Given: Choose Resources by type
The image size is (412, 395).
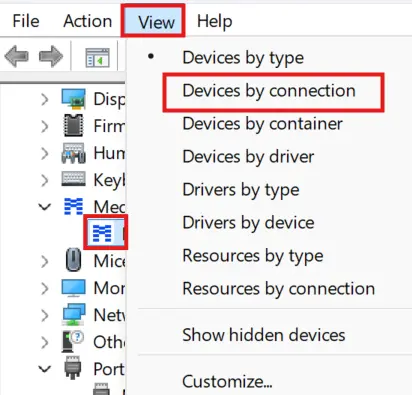Looking at the screenshot, I should pyautogui.click(x=253, y=256).
